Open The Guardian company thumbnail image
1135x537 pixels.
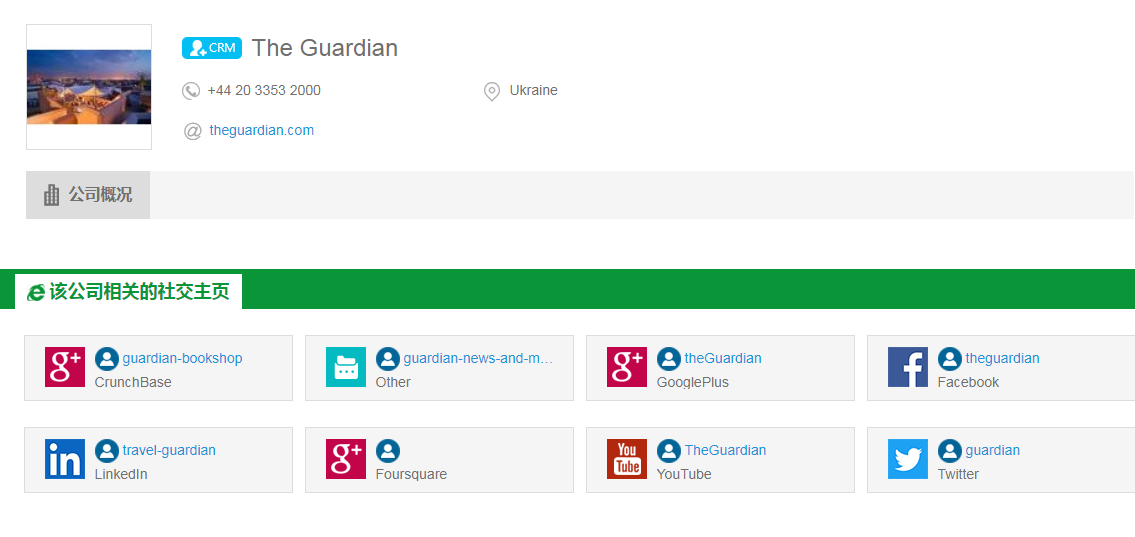89,87
